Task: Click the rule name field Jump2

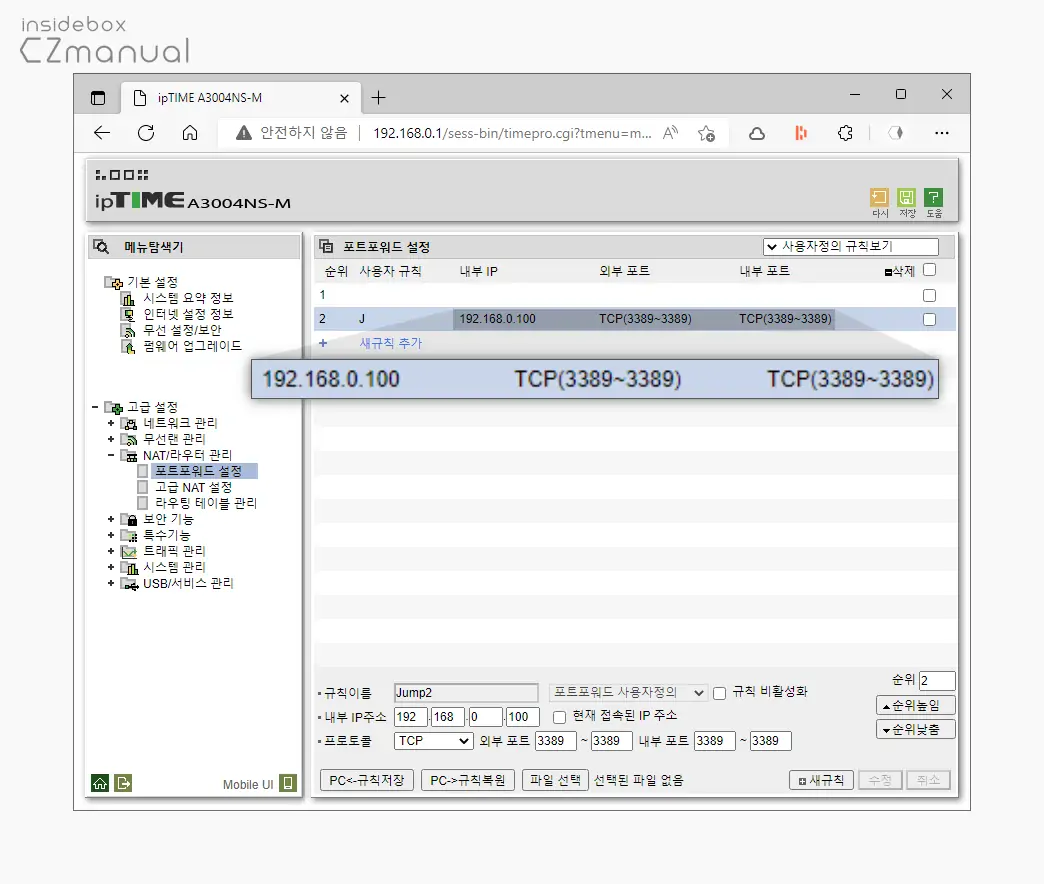Action: (466, 693)
